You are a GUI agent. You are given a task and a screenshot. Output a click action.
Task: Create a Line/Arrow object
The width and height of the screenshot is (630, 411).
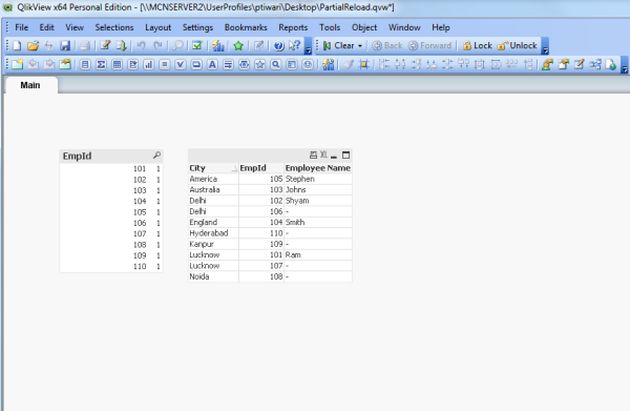(x=228, y=64)
